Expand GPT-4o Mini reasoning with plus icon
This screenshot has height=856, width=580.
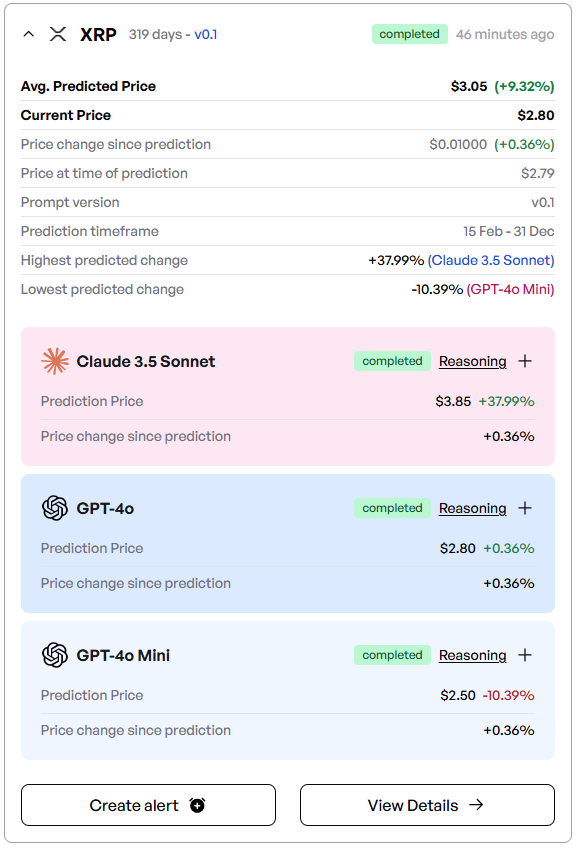(x=525, y=655)
